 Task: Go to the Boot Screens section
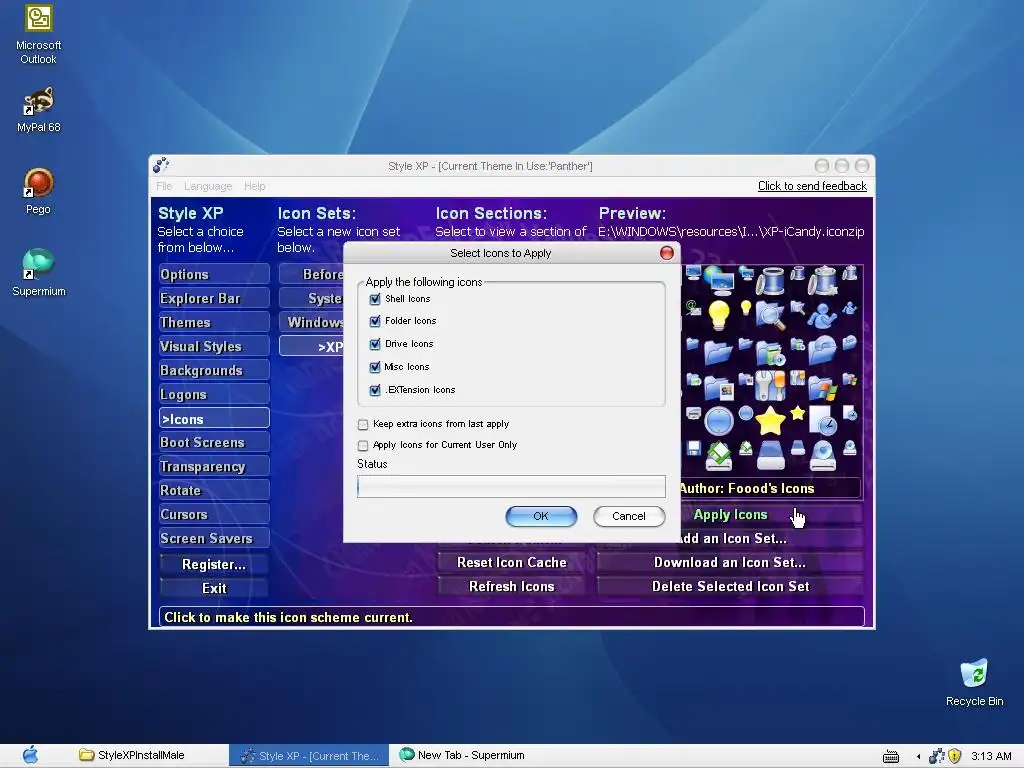(214, 442)
